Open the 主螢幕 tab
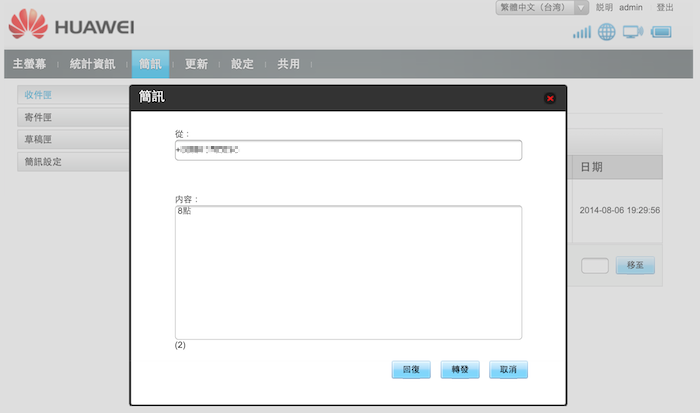Screen dimensions: 700x413 click(29, 64)
